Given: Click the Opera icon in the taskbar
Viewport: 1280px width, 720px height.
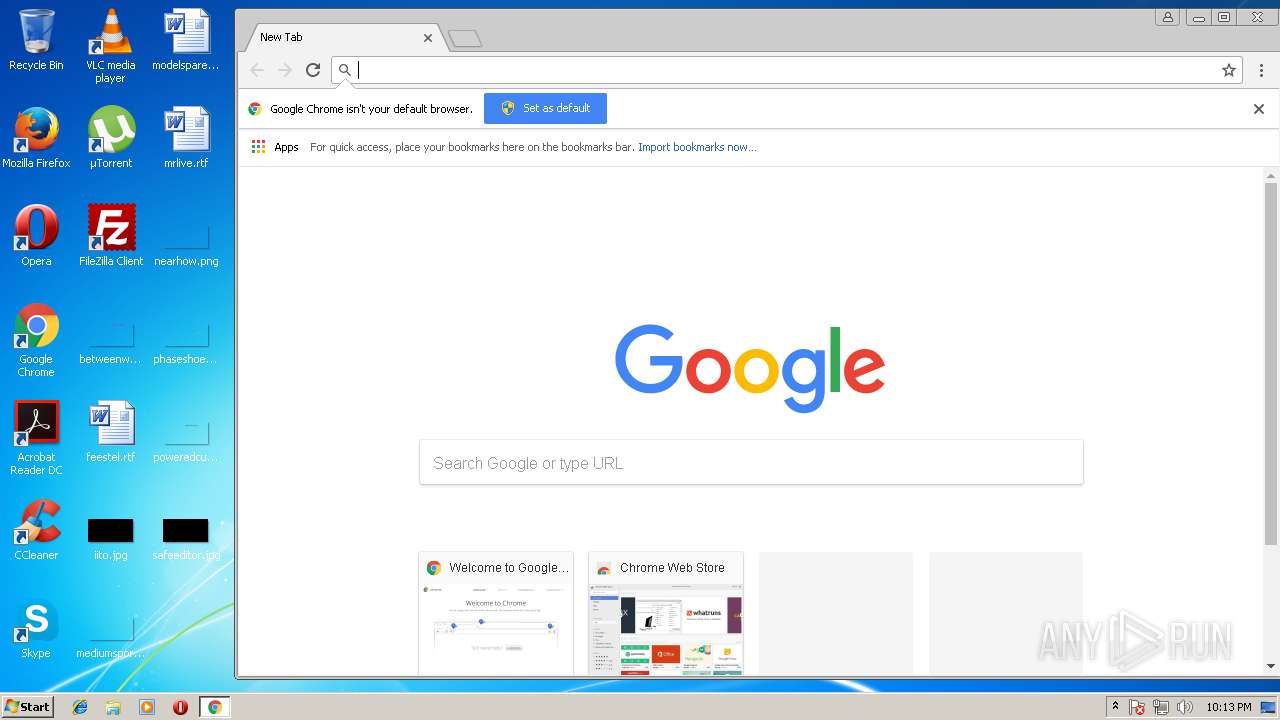Looking at the screenshot, I should pos(180,707).
